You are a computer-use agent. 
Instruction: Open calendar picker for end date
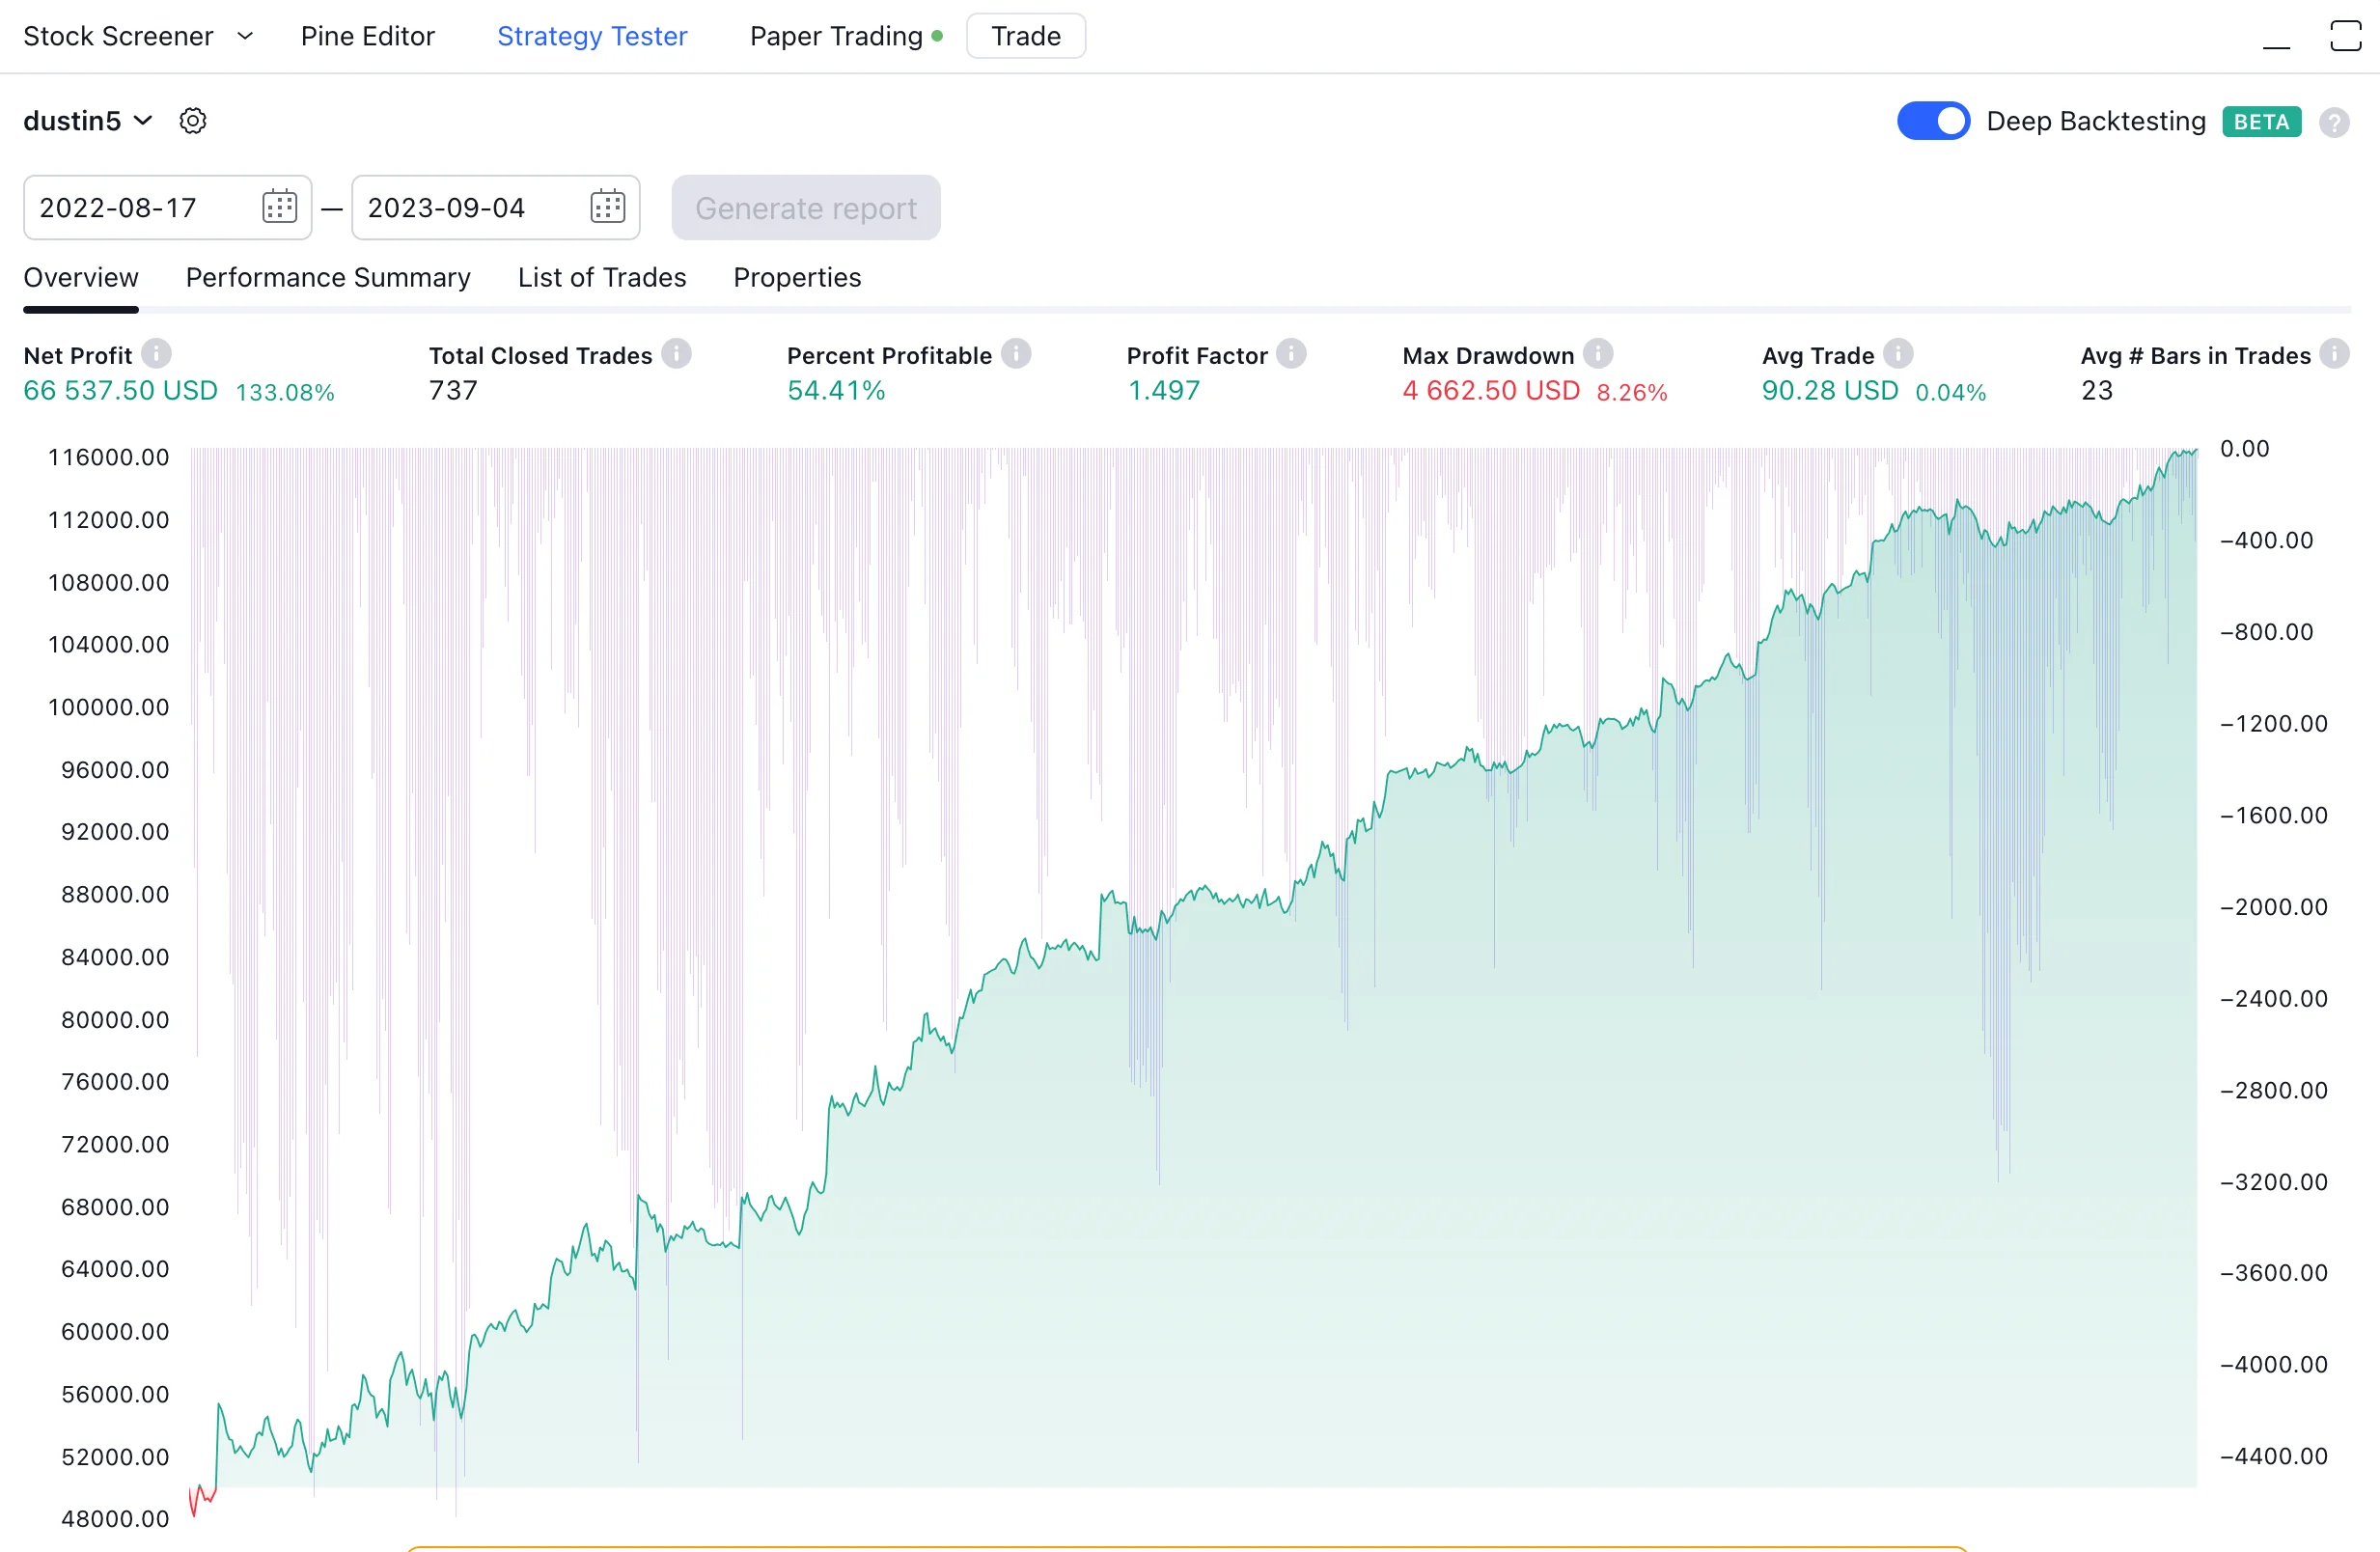click(x=607, y=207)
